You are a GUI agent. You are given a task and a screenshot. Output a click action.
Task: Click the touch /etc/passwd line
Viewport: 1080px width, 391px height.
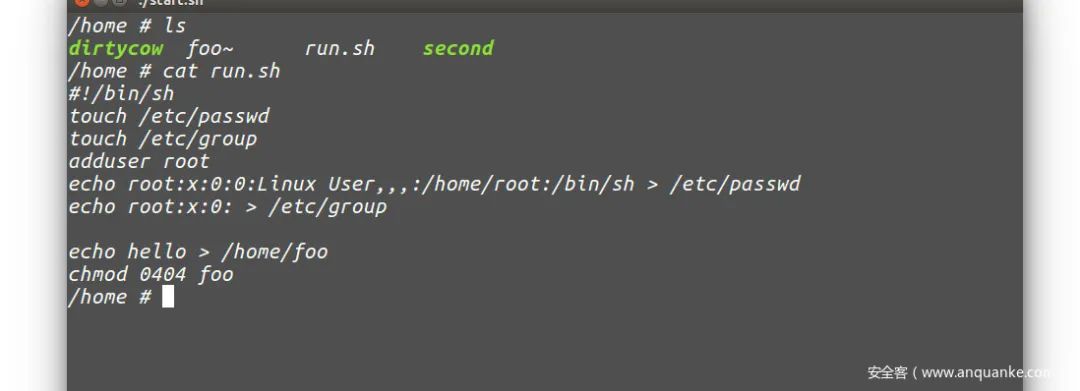(169, 116)
